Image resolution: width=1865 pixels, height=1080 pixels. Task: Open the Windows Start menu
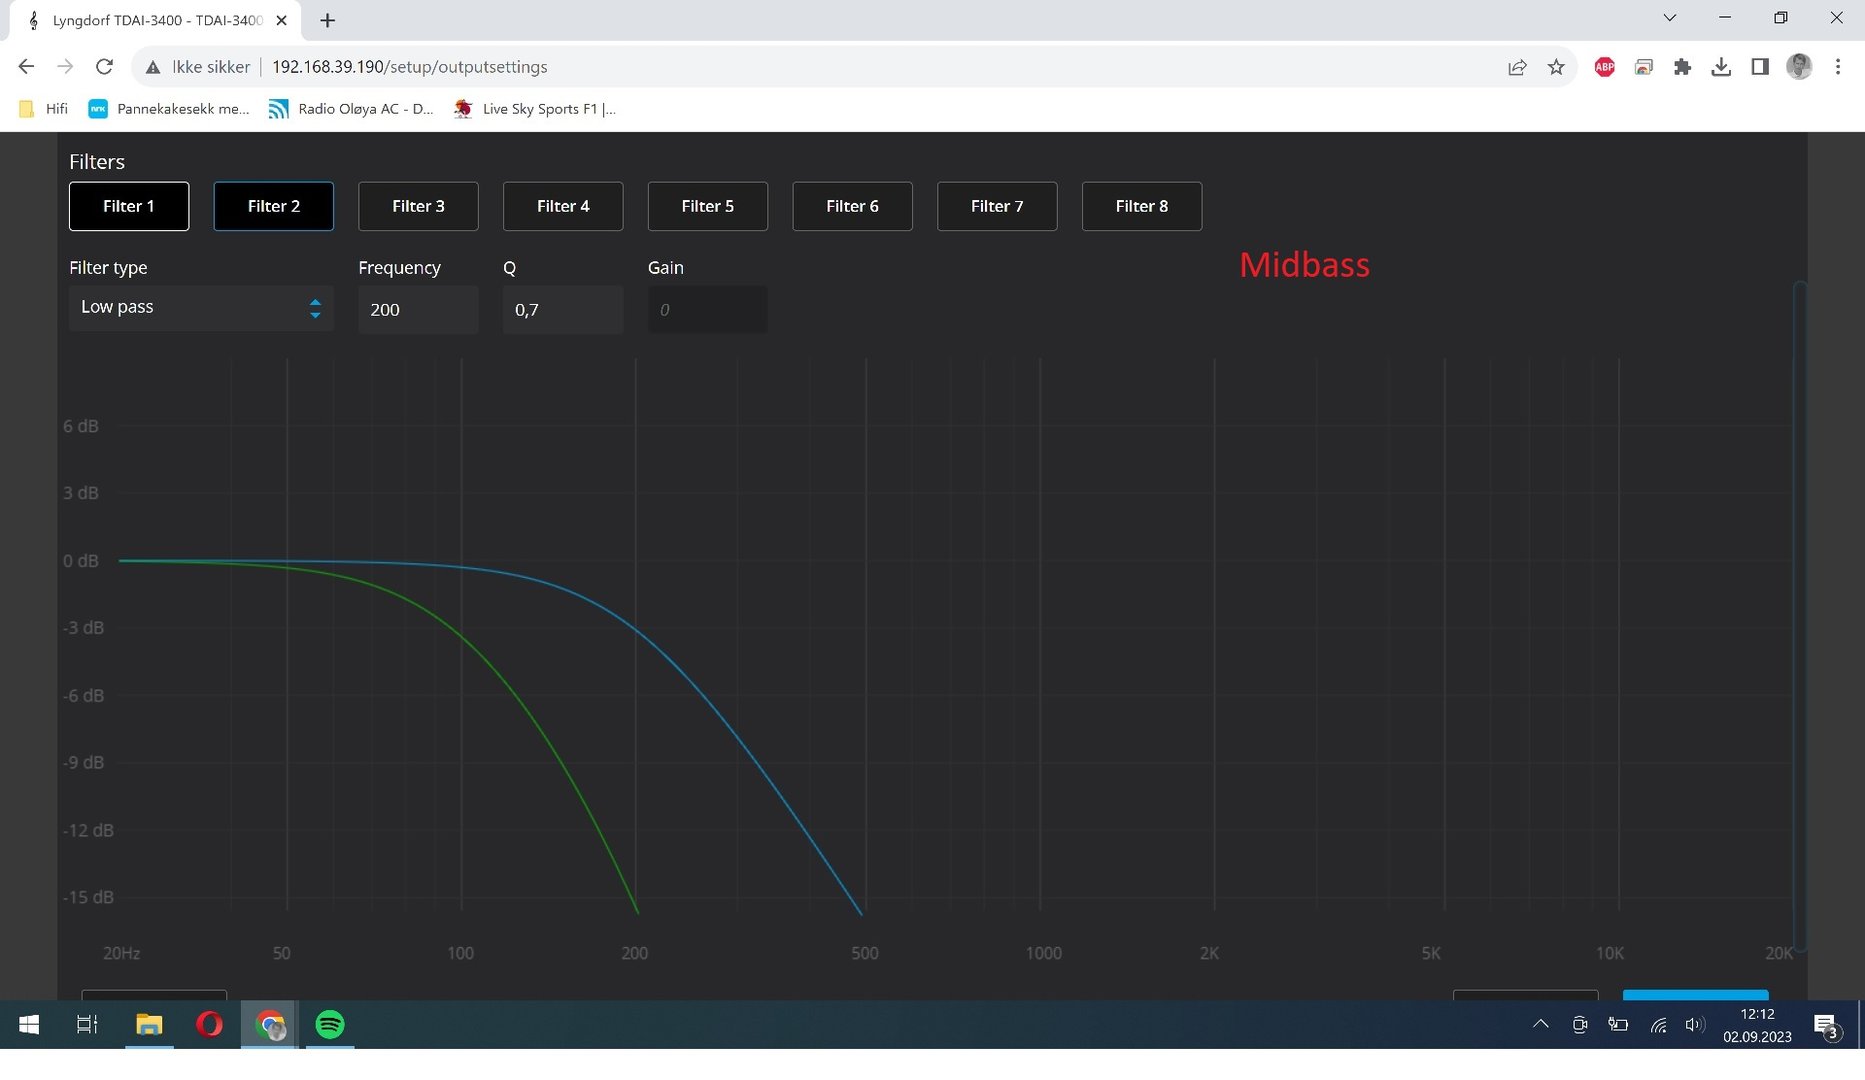tap(29, 1024)
